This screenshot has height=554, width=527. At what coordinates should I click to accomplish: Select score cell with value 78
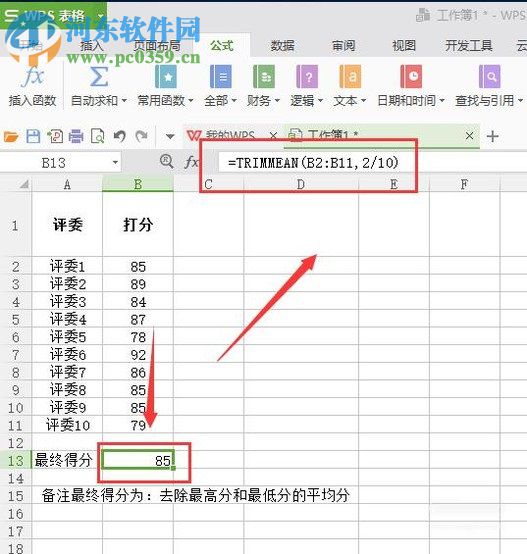point(138,337)
